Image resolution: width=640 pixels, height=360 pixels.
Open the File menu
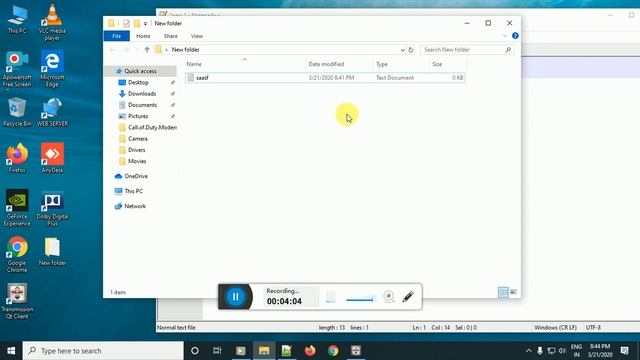pyautogui.click(x=116, y=36)
